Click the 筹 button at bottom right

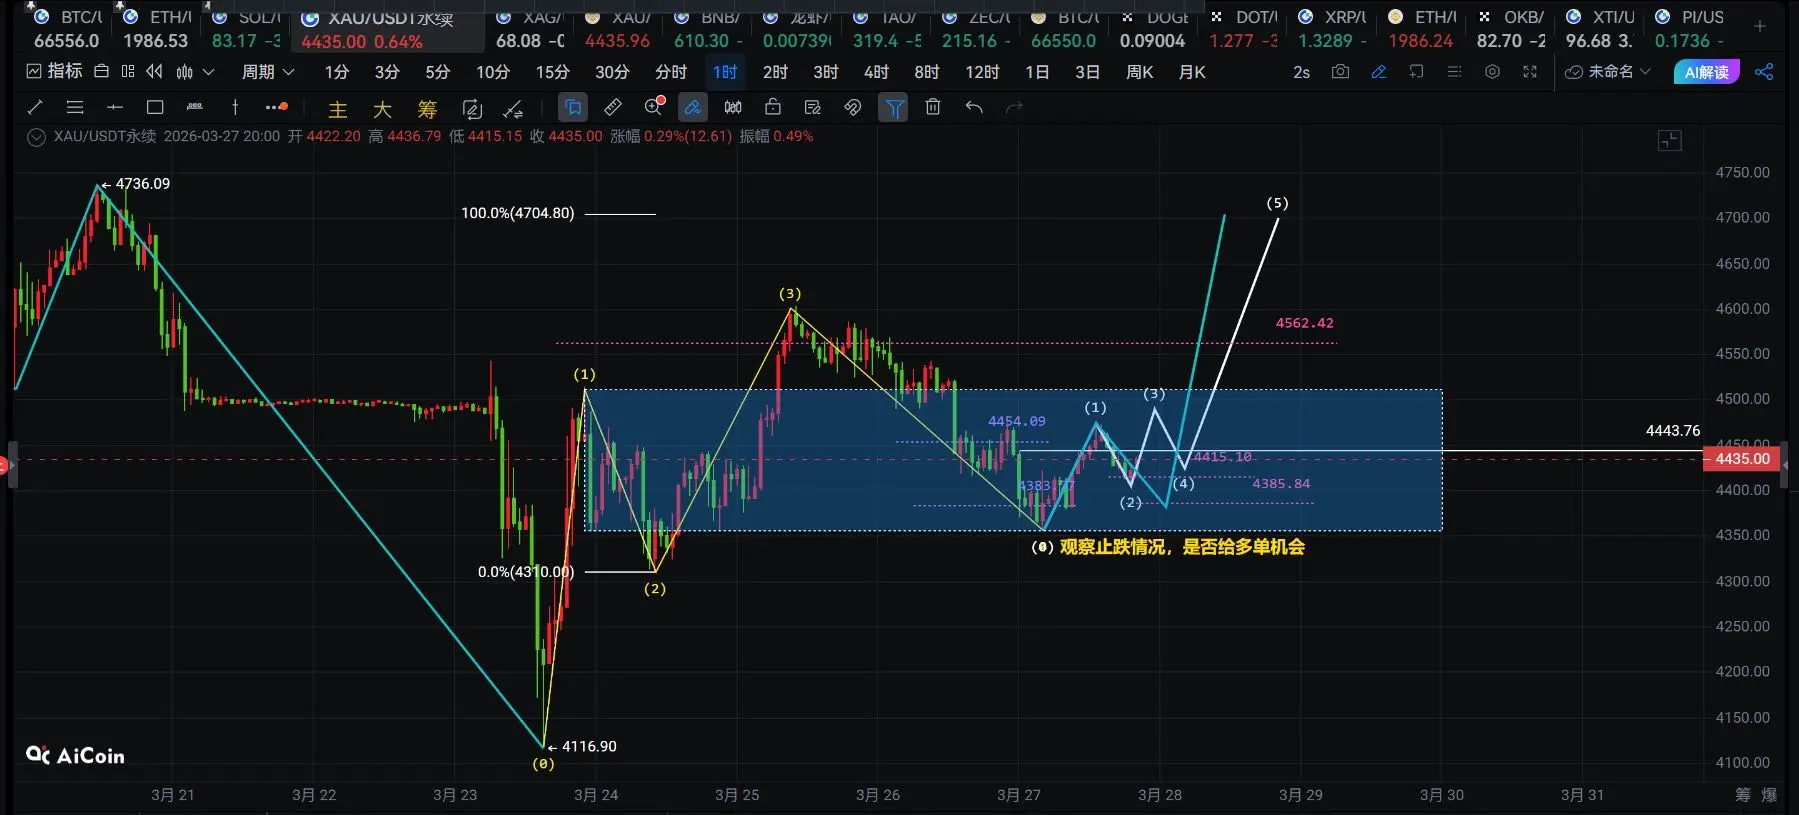(x=1743, y=795)
